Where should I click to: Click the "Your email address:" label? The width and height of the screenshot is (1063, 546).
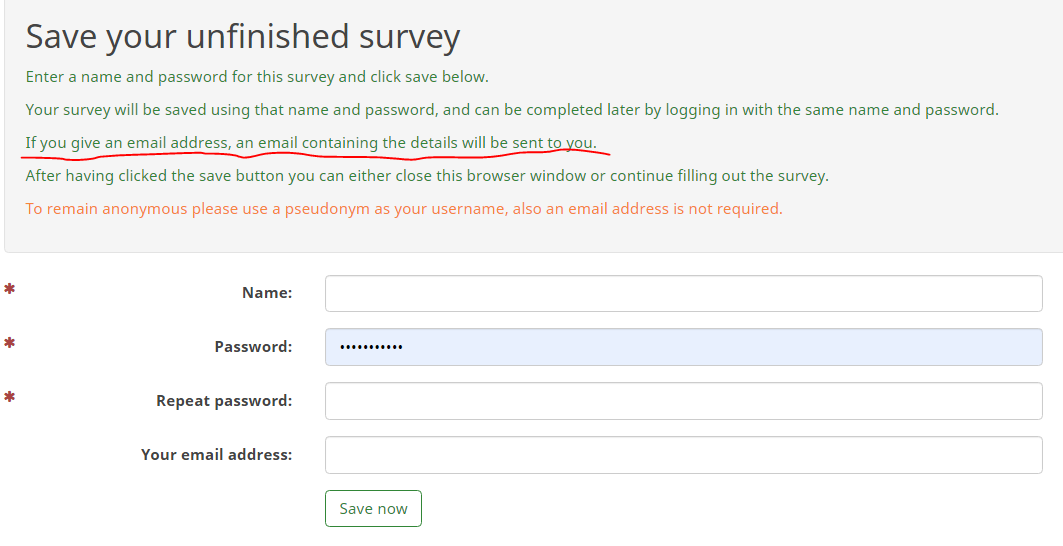point(216,454)
